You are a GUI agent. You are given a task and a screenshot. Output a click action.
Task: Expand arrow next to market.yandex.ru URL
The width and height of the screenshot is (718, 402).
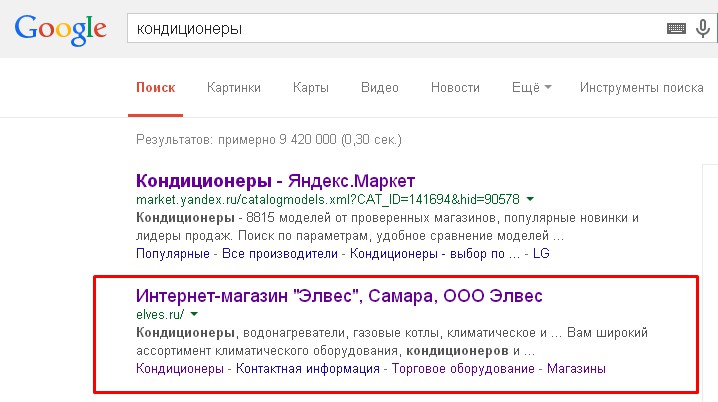[x=530, y=199]
